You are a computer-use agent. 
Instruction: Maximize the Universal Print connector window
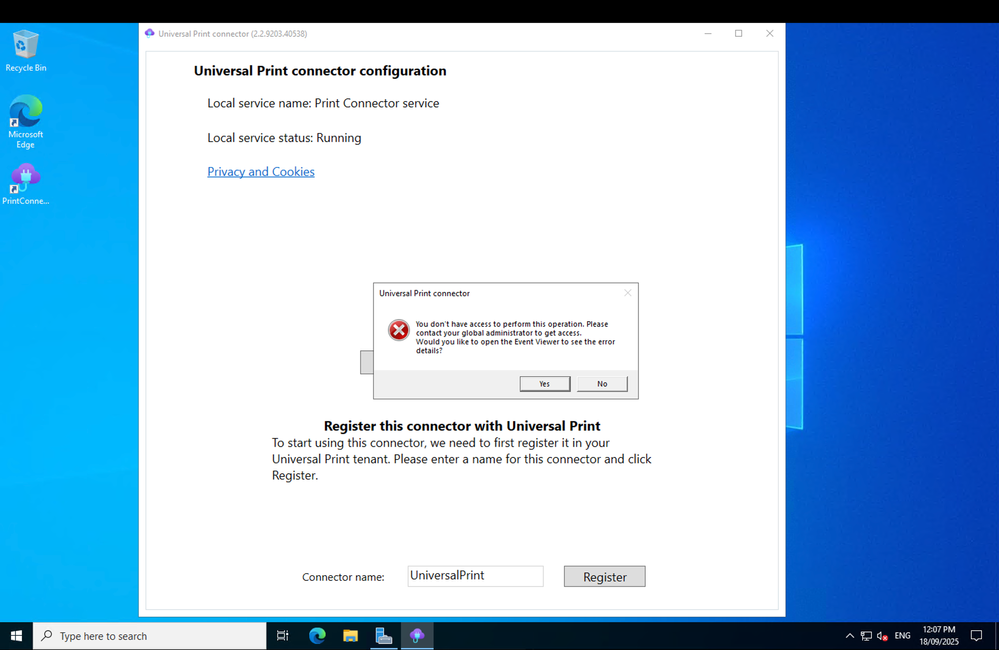(x=738, y=34)
